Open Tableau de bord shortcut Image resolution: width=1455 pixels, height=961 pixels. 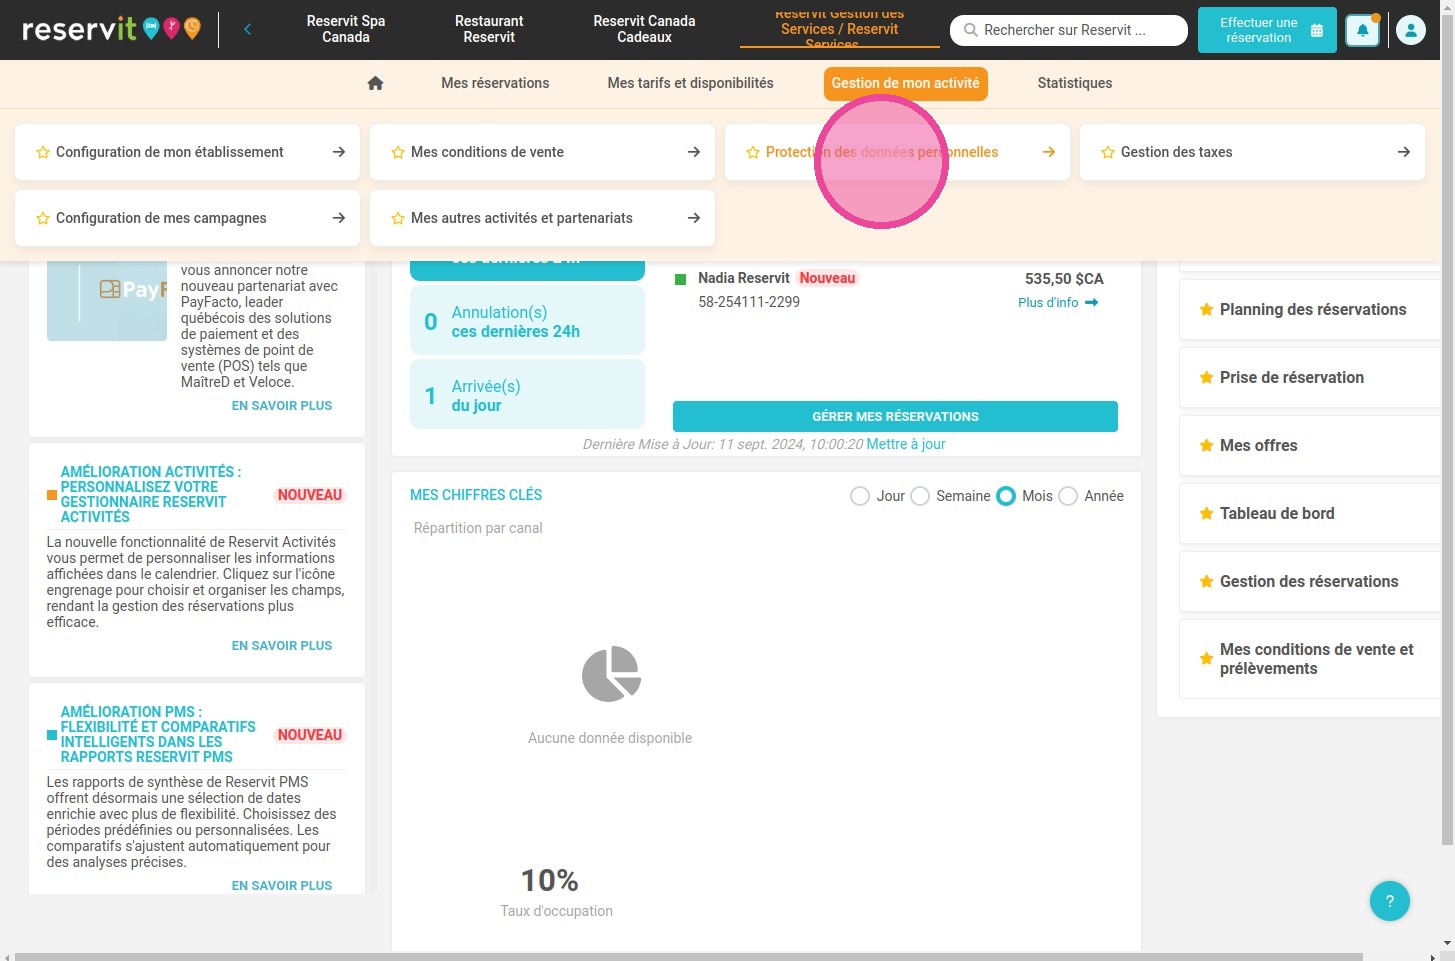coord(1310,513)
